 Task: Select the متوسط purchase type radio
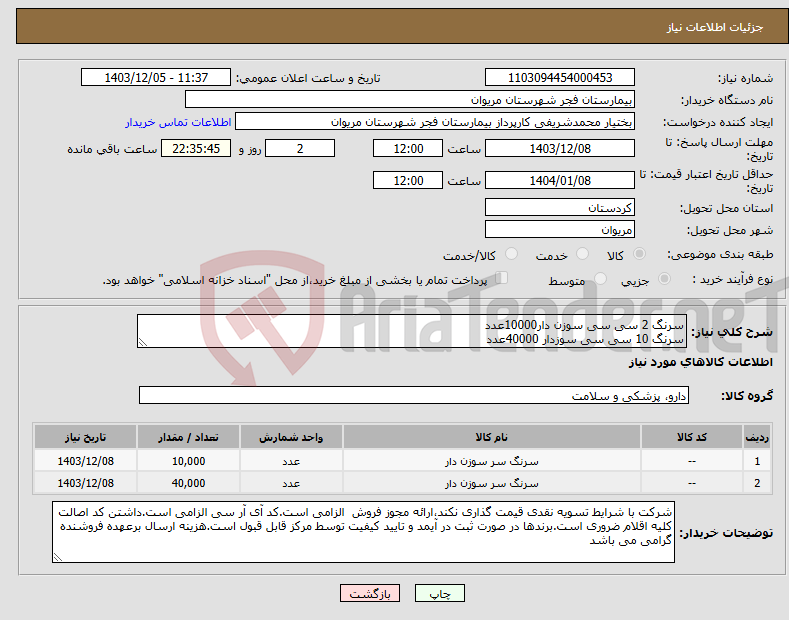pos(600,279)
